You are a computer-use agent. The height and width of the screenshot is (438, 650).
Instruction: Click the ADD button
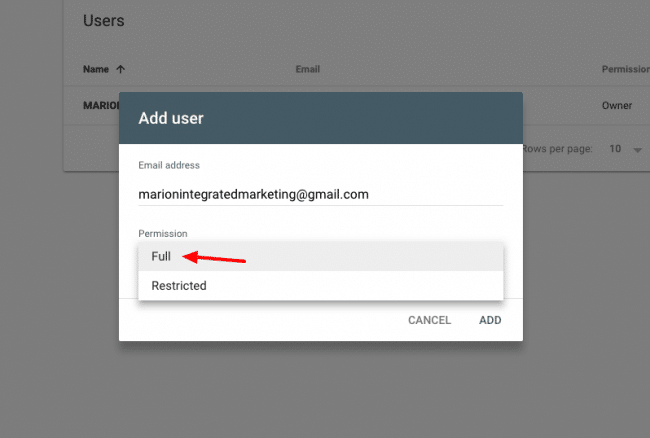(x=490, y=320)
